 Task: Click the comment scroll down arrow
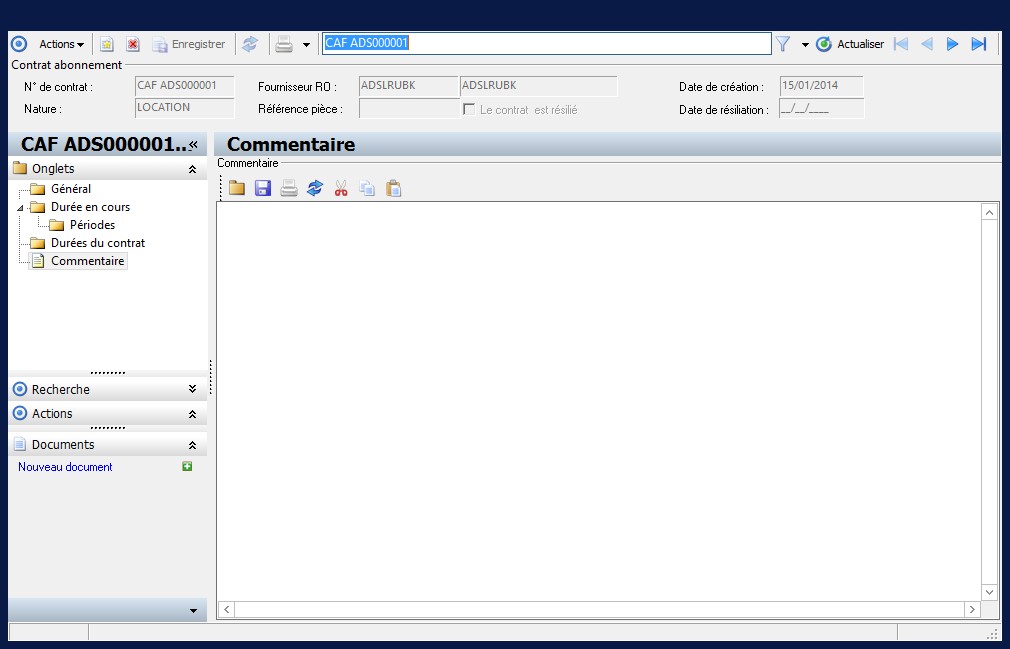(989, 592)
